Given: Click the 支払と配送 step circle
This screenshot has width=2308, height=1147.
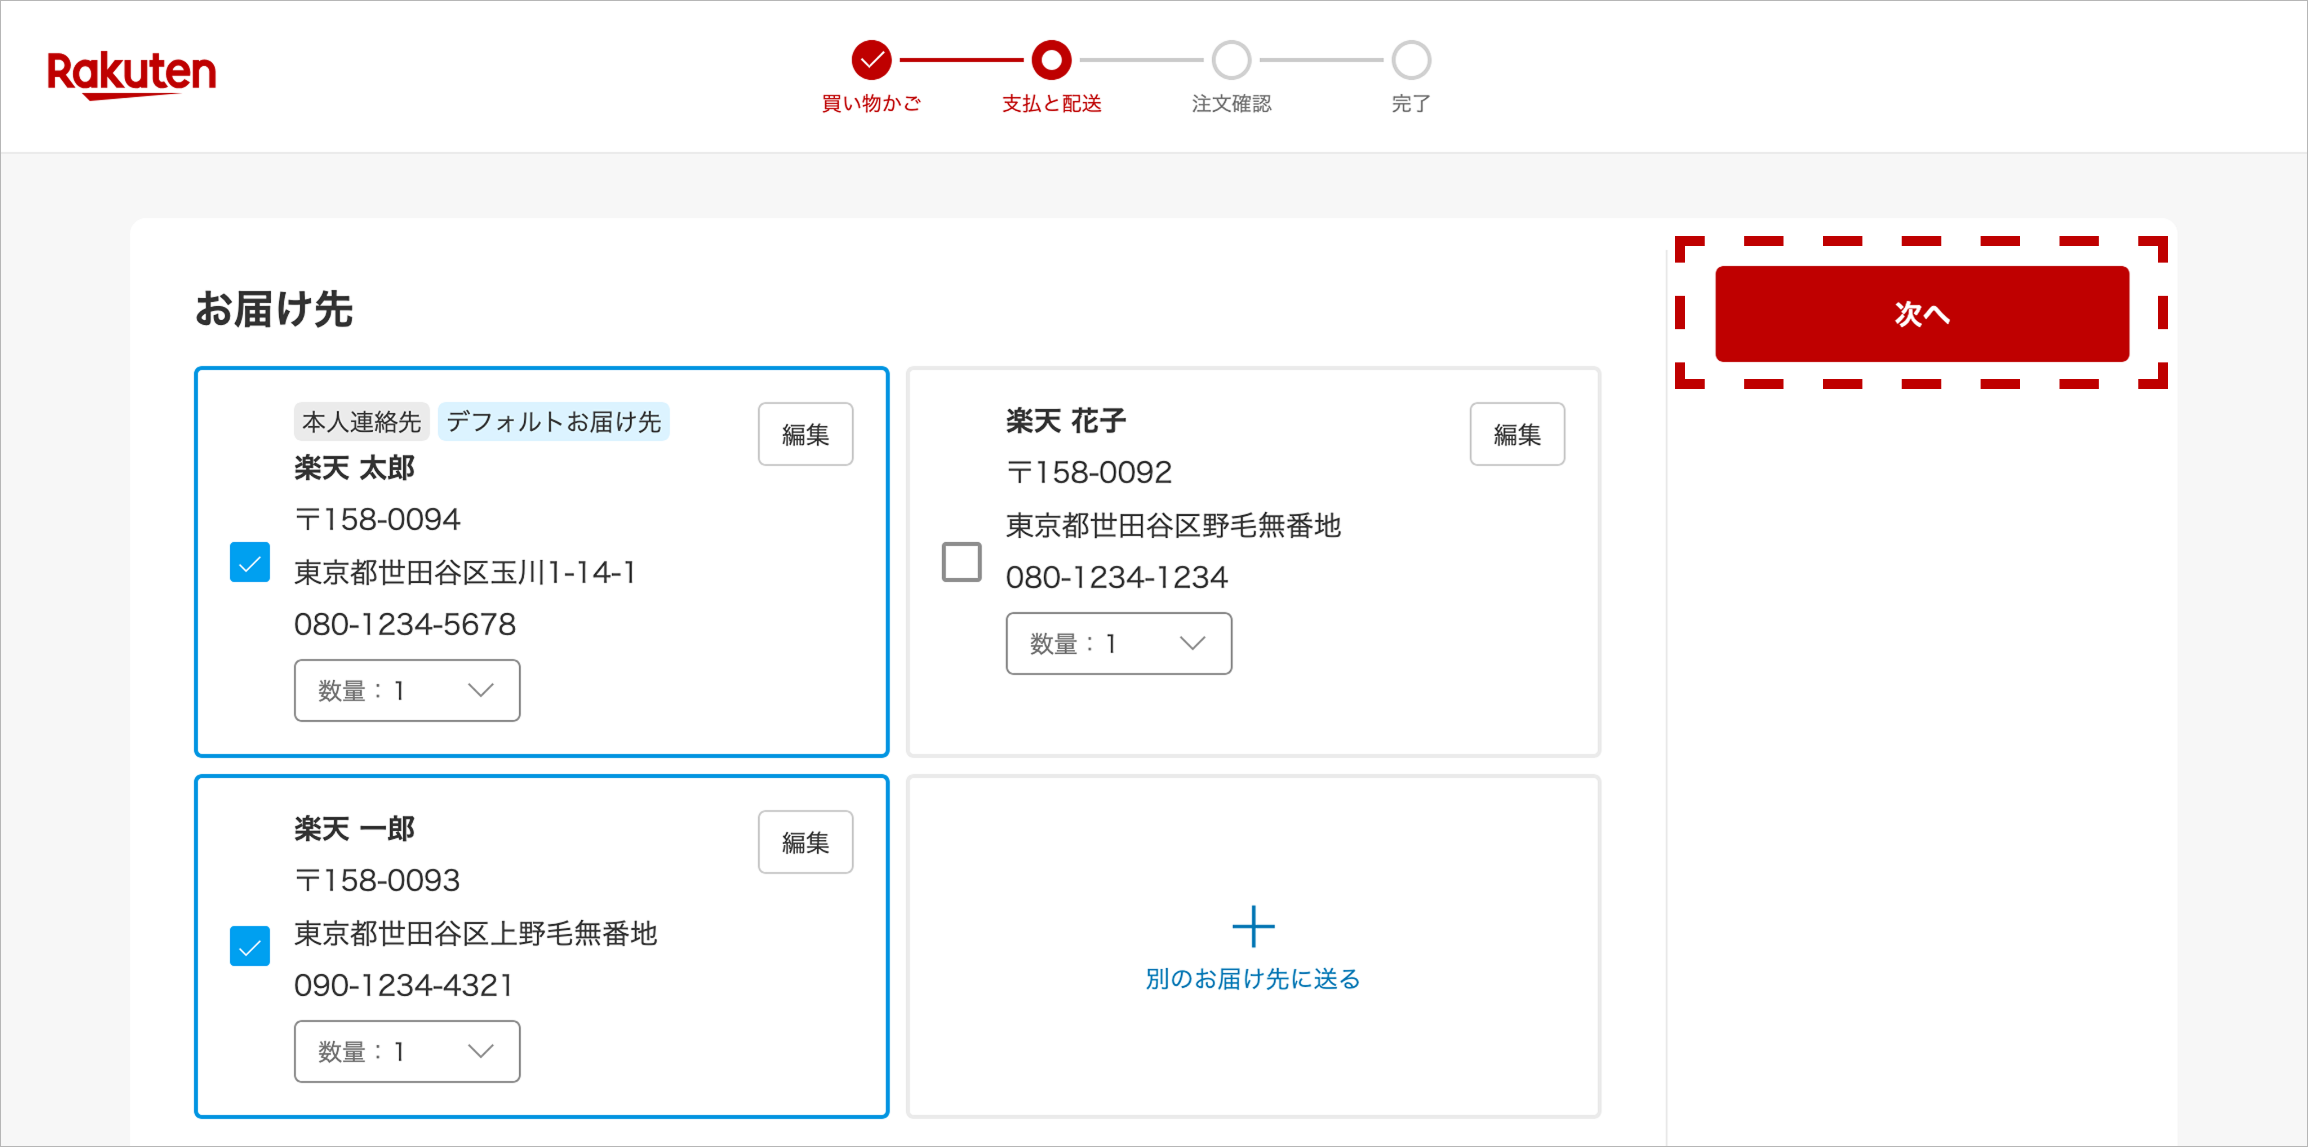Looking at the screenshot, I should point(1051,60).
